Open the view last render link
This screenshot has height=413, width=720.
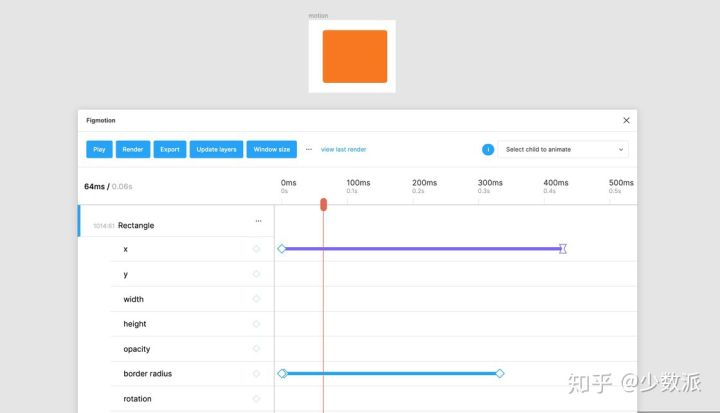pos(343,149)
